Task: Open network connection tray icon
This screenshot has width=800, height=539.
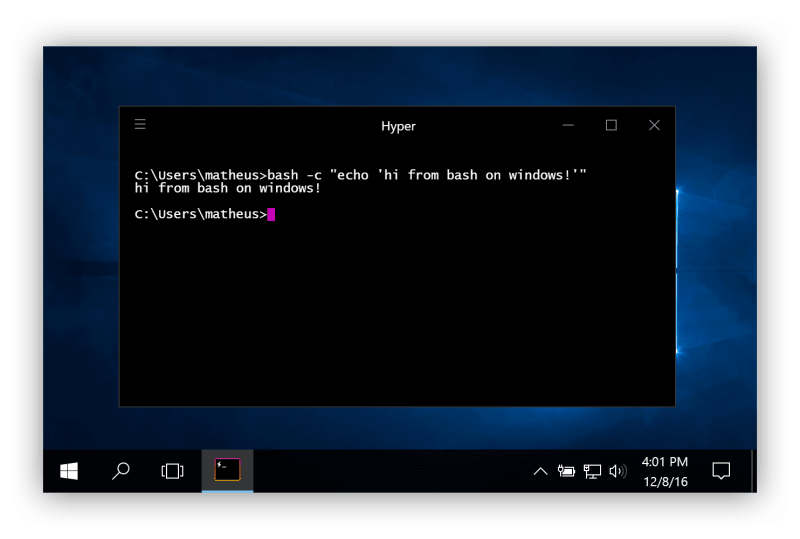Action: 592,471
